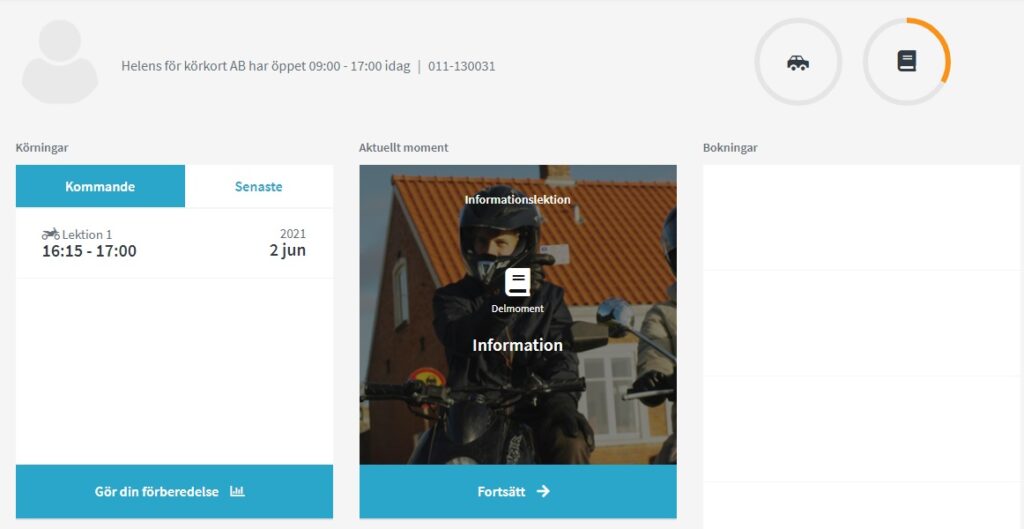The image size is (1024, 529).
Task: Click the Körningar section heading
Action: pos(42,148)
